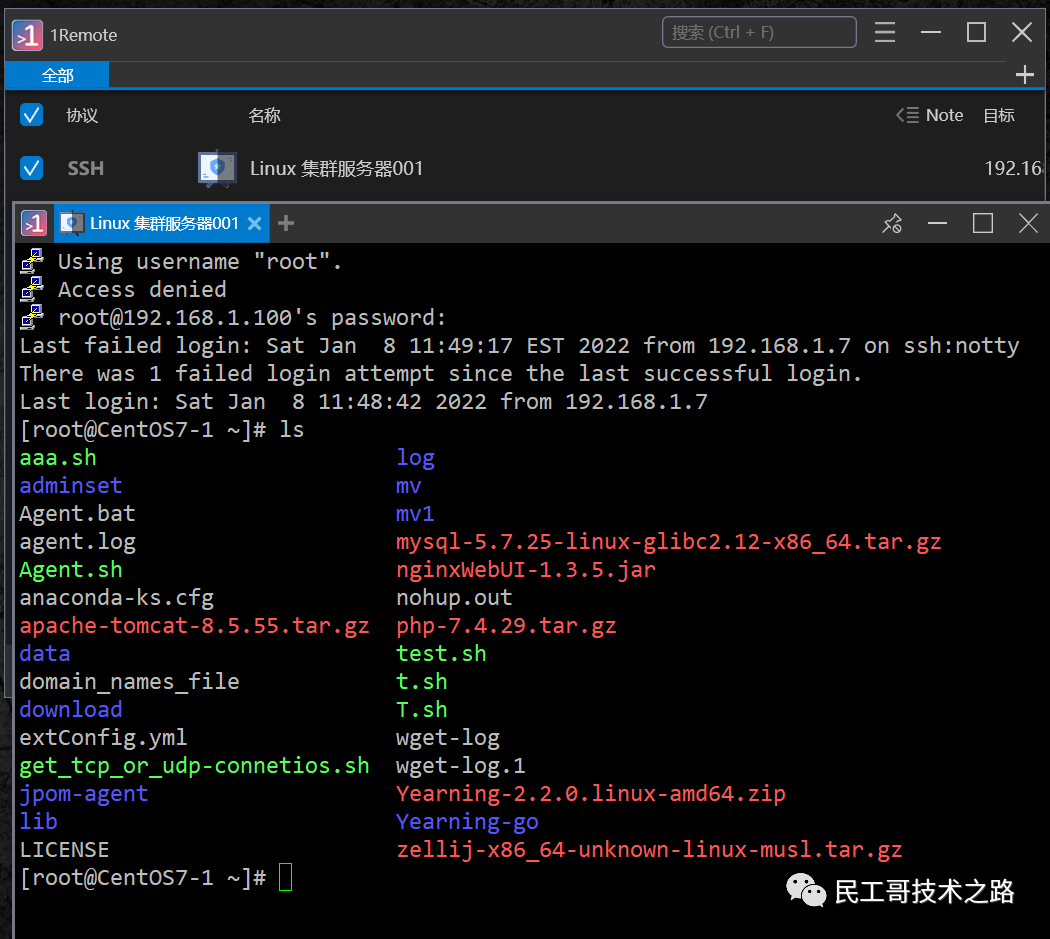Click the plus icon next to the session tab
This screenshot has width=1050, height=939.
(x=286, y=222)
